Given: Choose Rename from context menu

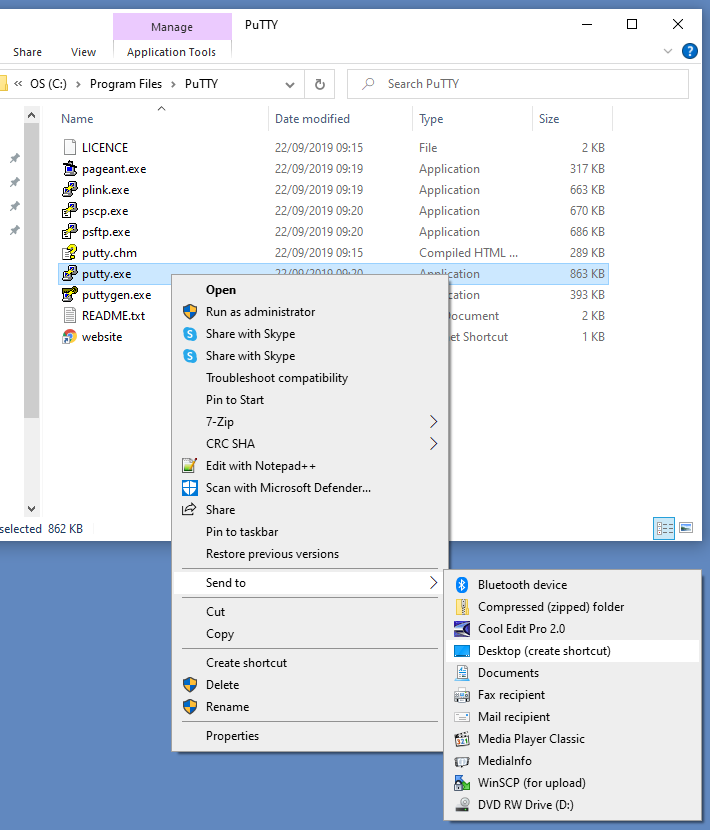Looking at the screenshot, I should coord(311,707).
